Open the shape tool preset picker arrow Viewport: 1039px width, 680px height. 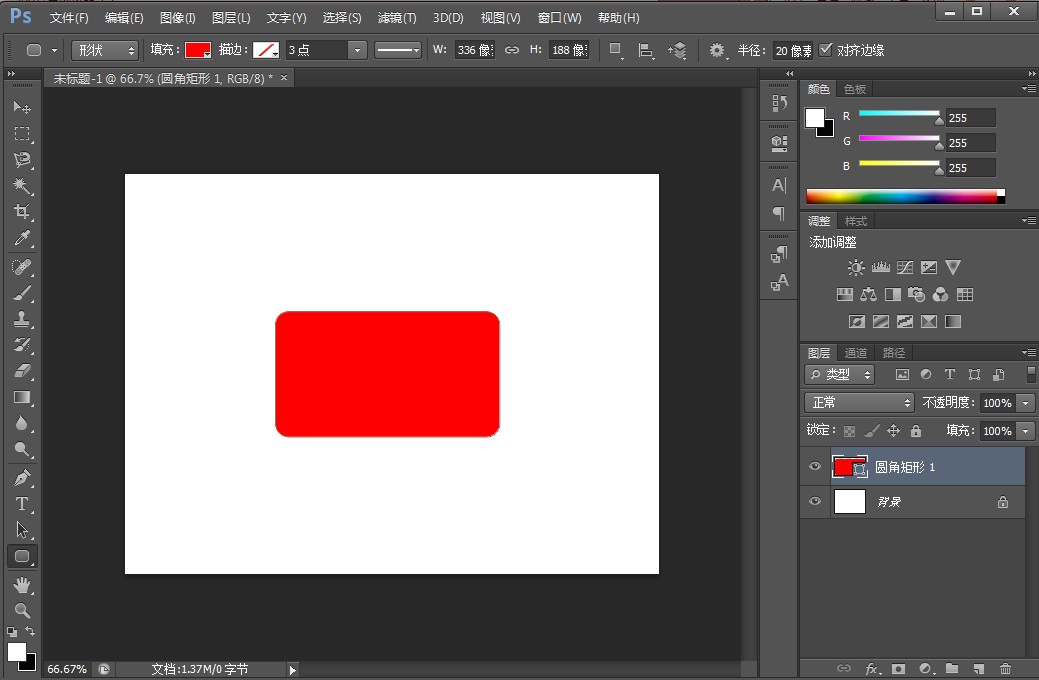point(54,50)
